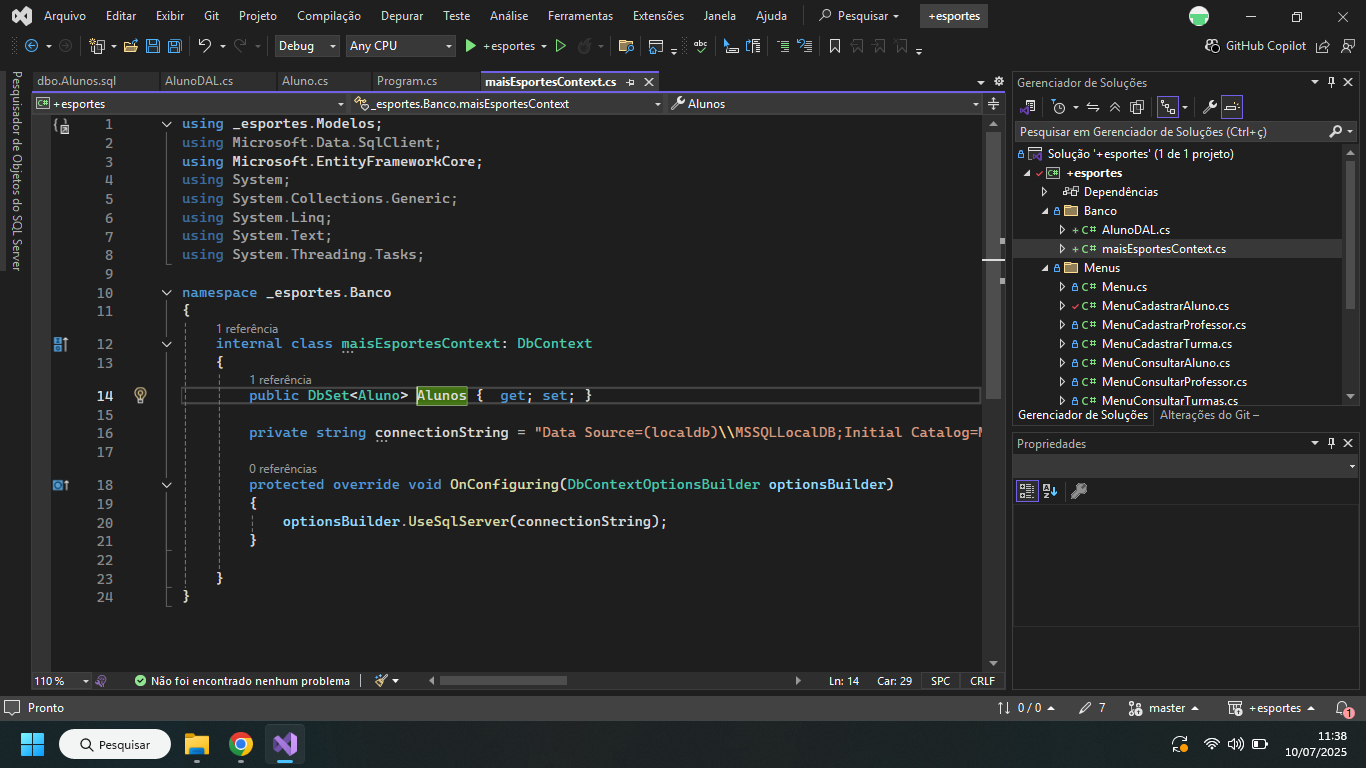
Task: Open Google Chrome from the taskbar
Action: coord(241,744)
